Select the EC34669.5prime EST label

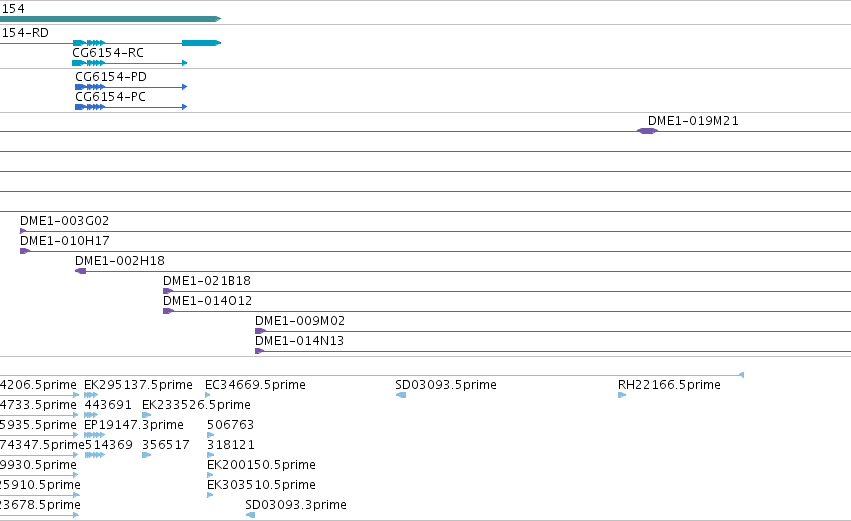pos(255,385)
